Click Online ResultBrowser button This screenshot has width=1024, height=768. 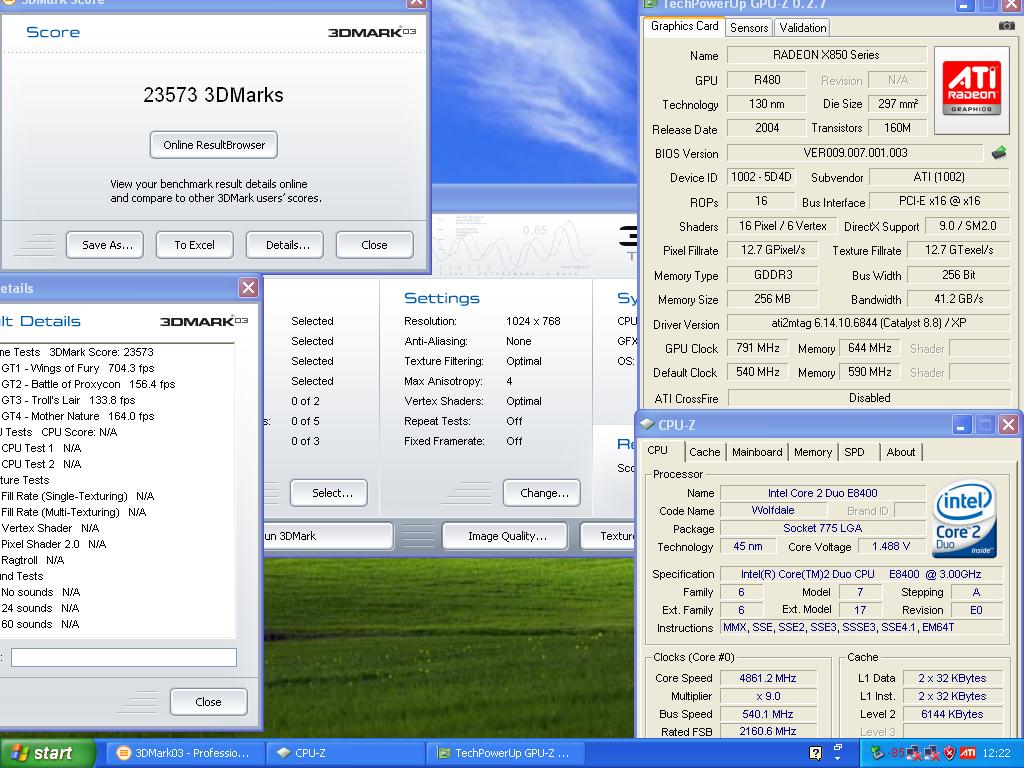coord(214,145)
